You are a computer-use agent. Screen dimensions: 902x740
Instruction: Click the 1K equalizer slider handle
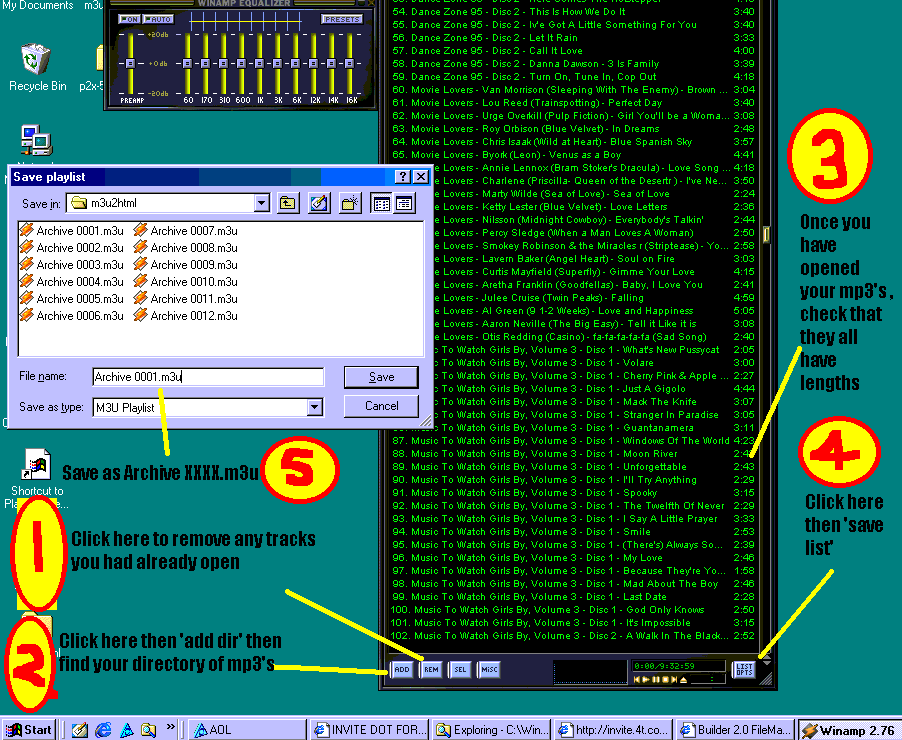click(x=259, y=63)
